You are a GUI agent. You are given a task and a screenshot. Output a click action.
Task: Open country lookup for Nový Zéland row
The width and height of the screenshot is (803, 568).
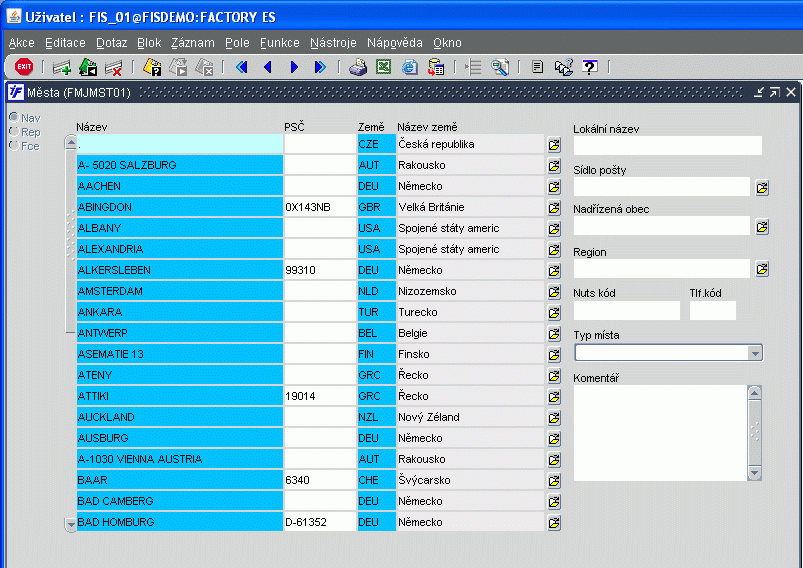click(554, 418)
